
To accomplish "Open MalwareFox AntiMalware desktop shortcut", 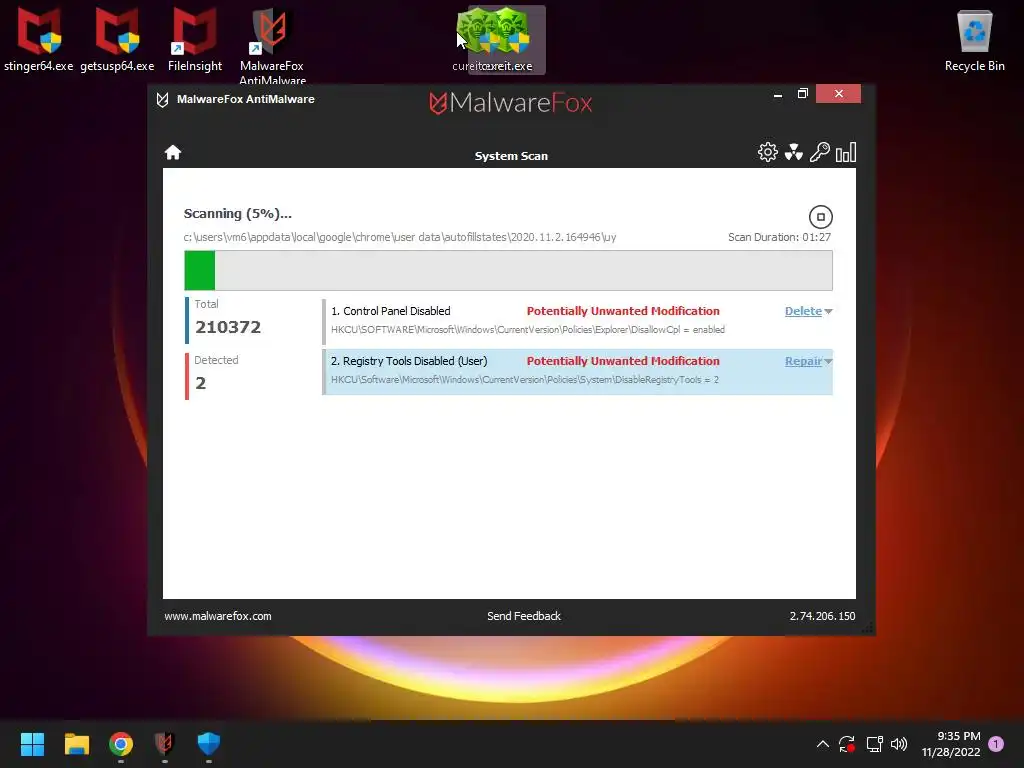I will pyautogui.click(x=272, y=46).
